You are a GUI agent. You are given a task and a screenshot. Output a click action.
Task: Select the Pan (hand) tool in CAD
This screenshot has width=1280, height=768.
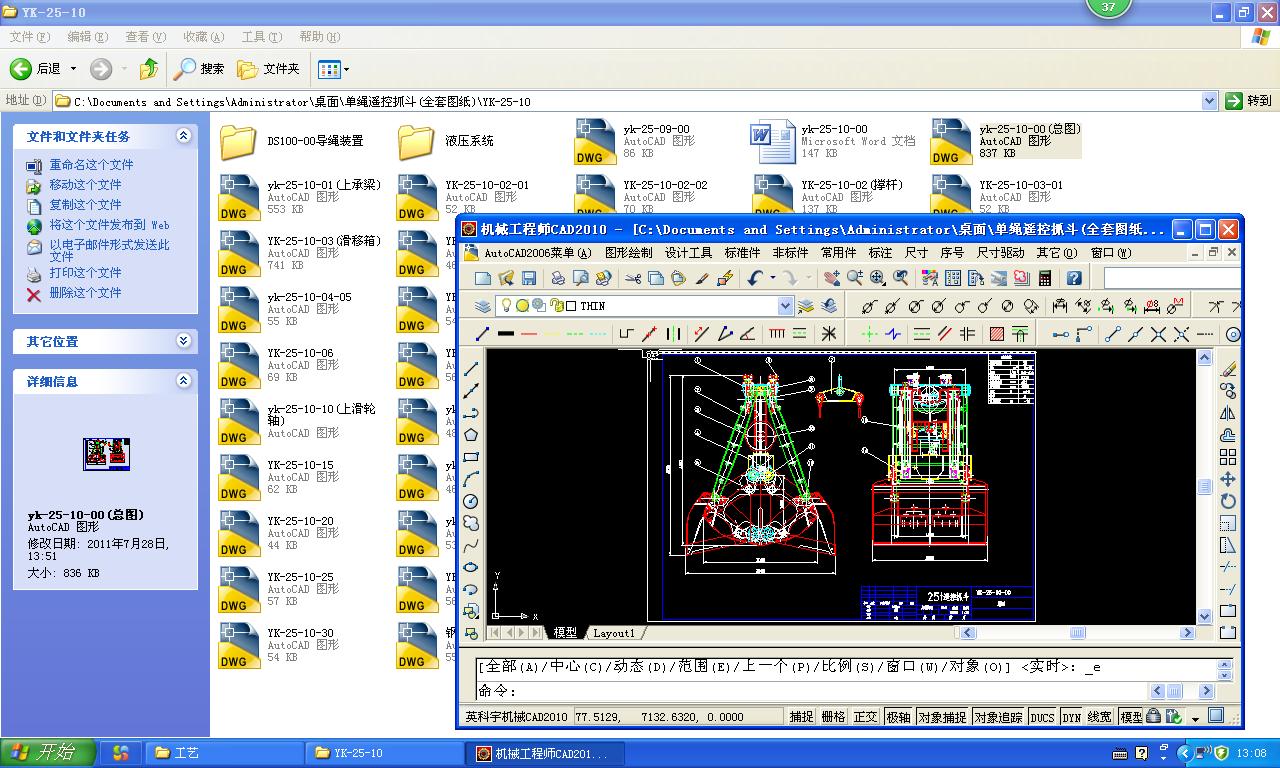pyautogui.click(x=831, y=278)
